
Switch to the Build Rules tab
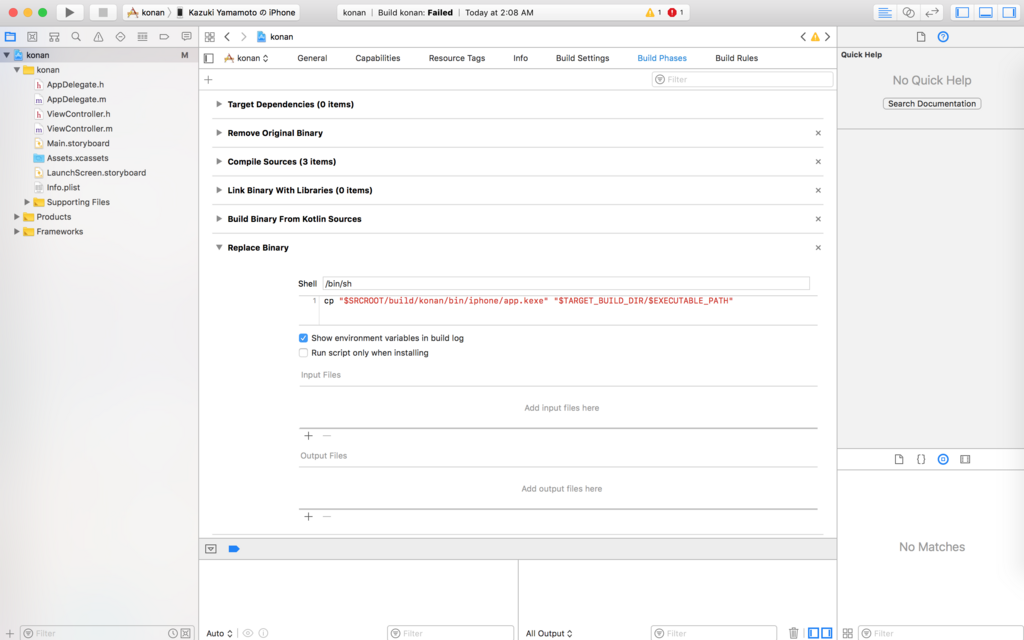737,58
